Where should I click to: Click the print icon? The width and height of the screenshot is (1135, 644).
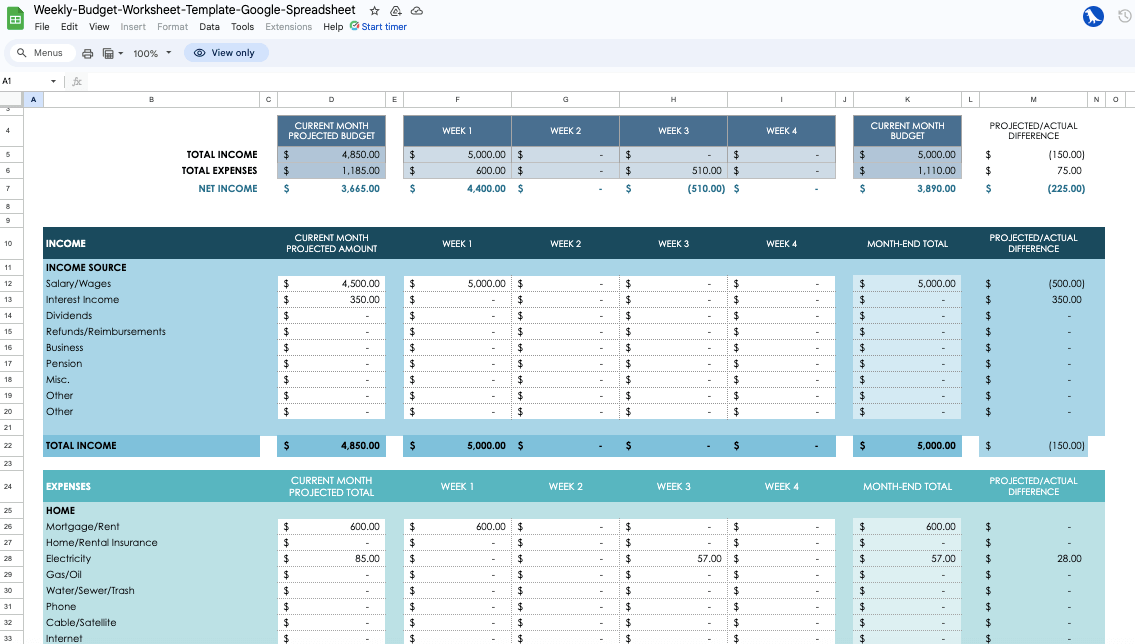click(88, 53)
